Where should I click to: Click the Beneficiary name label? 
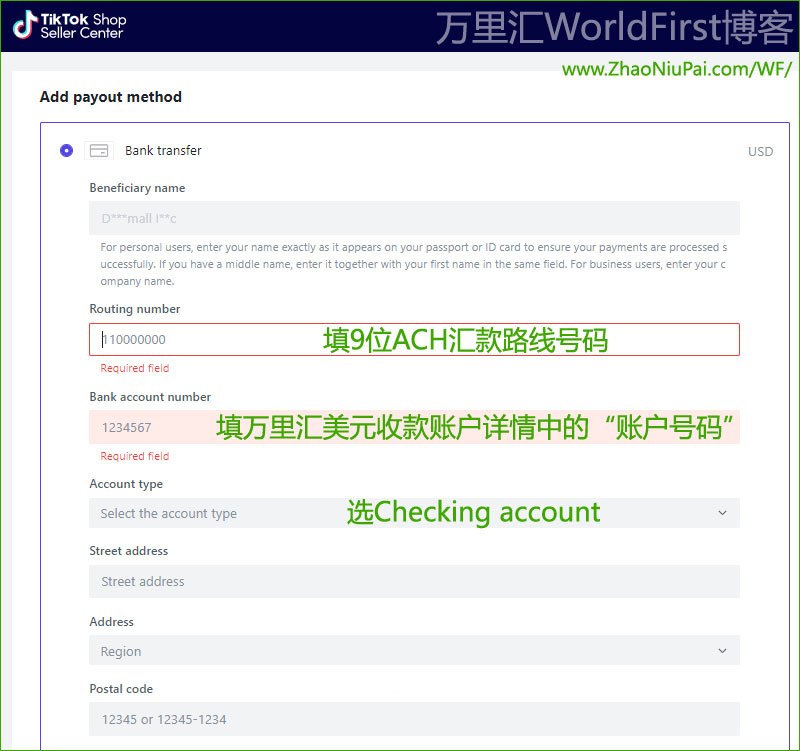pyautogui.click(x=137, y=188)
